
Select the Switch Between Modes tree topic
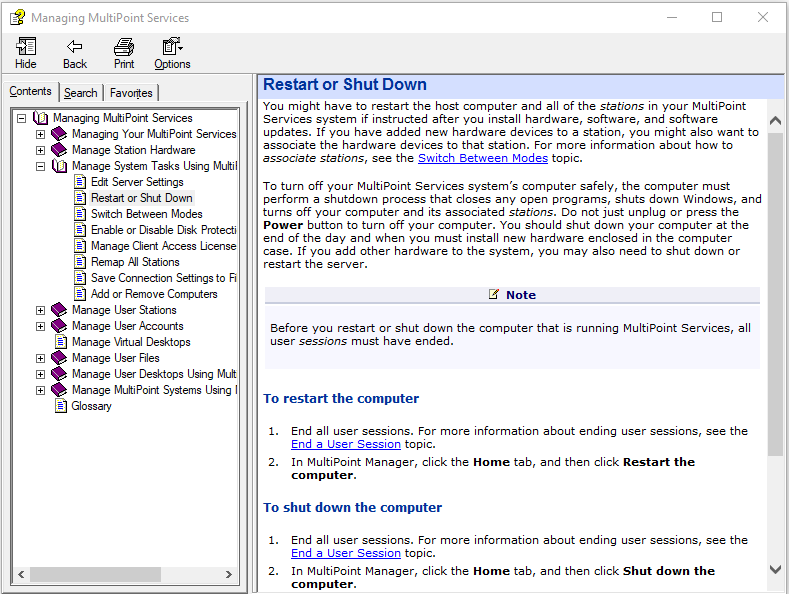(x=146, y=214)
